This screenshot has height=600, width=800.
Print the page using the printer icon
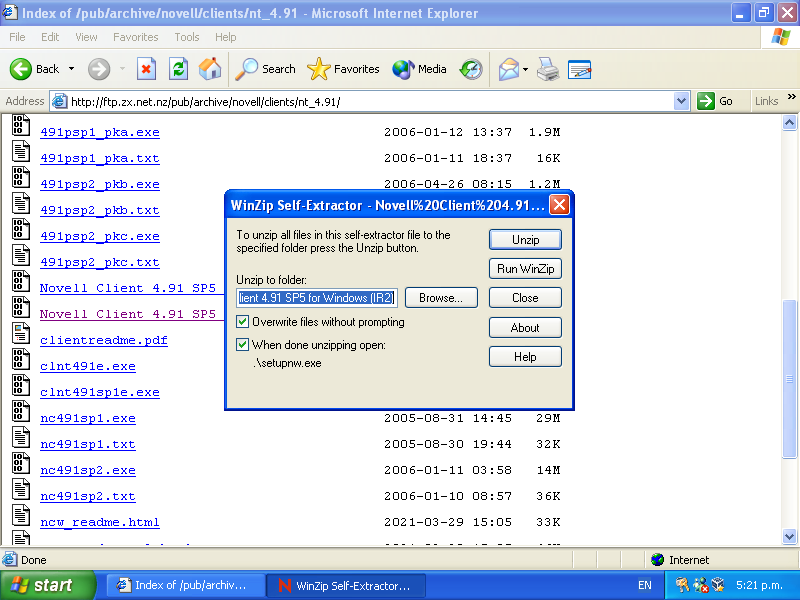[x=548, y=69]
